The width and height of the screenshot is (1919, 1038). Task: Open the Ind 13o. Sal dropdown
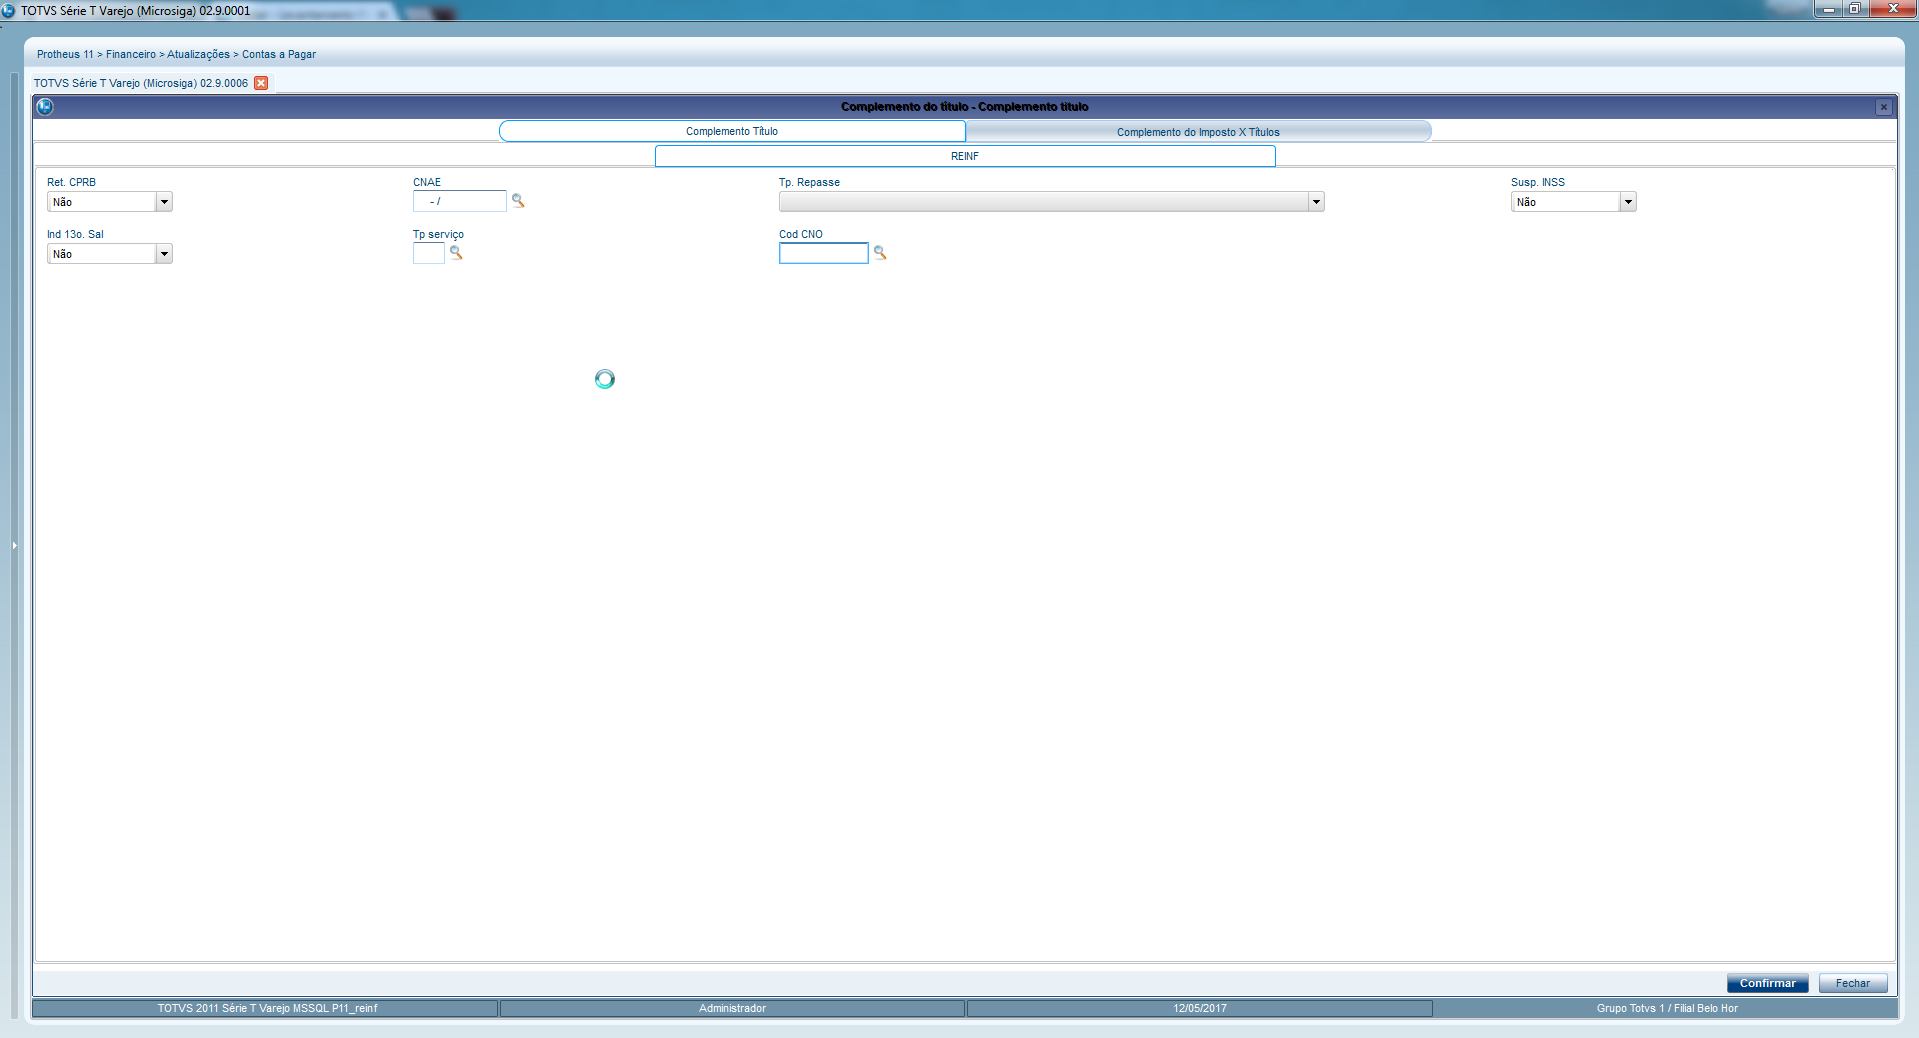(164, 254)
